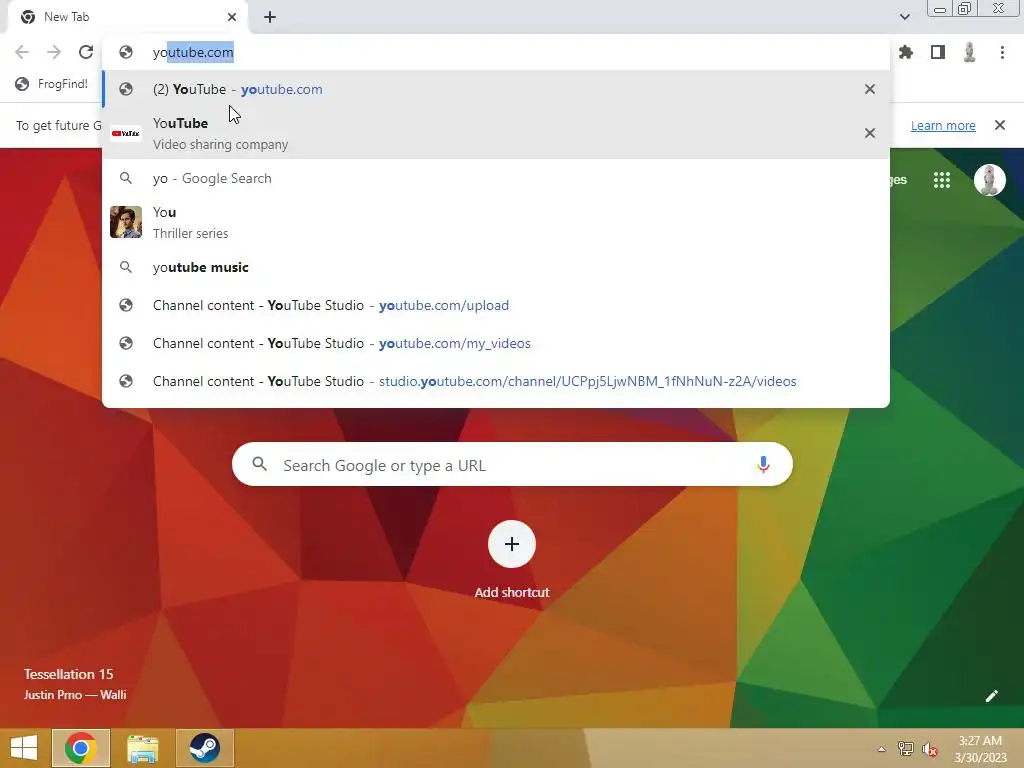Click the Search Google or type a URL box
Image resolution: width=1024 pixels, height=768 pixels.
512,464
